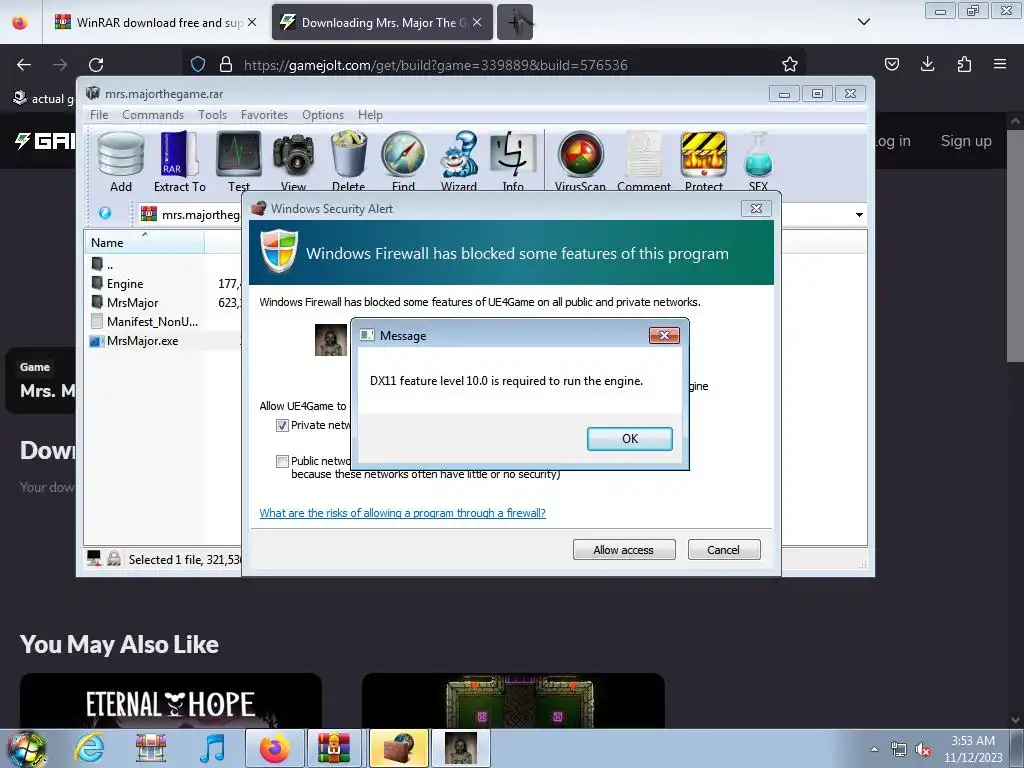This screenshot has height=768, width=1024.
Task: Switch to WinRAR taskbar button
Action: click(x=334, y=748)
